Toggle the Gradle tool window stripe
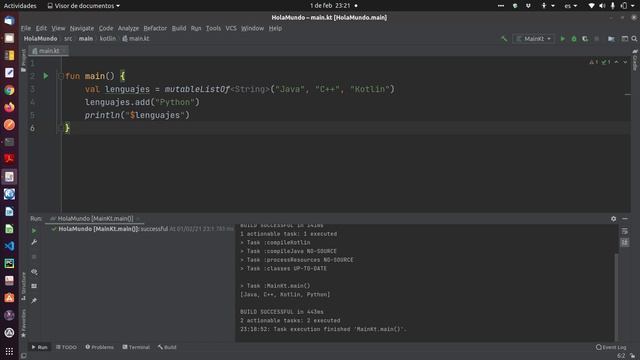Image resolution: width=640 pixels, height=360 pixels. (x=635, y=60)
